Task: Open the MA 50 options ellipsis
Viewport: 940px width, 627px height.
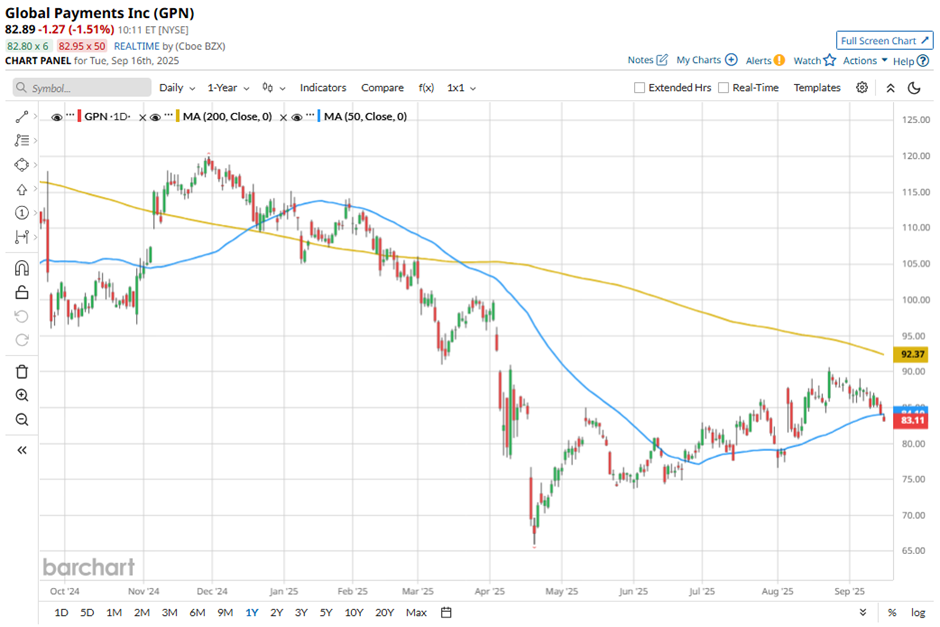Action: [310, 114]
